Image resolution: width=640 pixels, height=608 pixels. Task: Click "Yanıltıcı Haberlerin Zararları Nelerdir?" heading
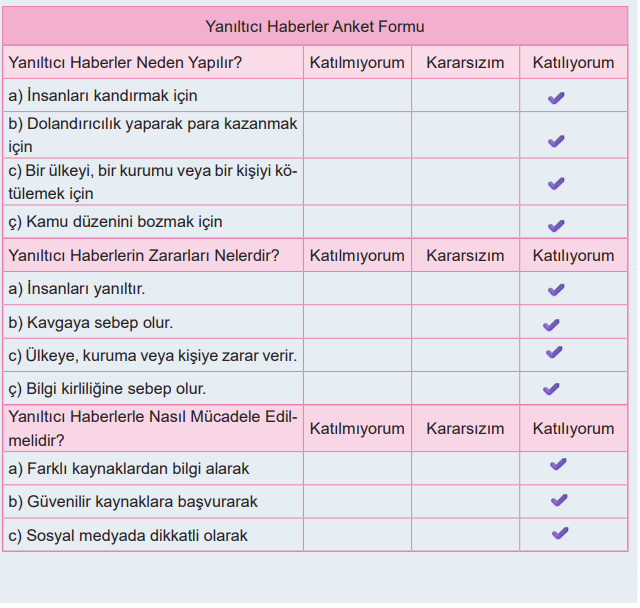tap(143, 255)
